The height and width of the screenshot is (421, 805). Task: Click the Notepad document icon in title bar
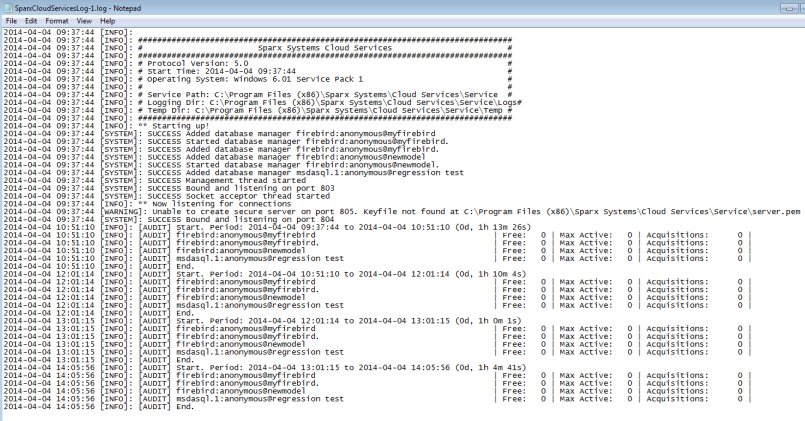[7, 6]
